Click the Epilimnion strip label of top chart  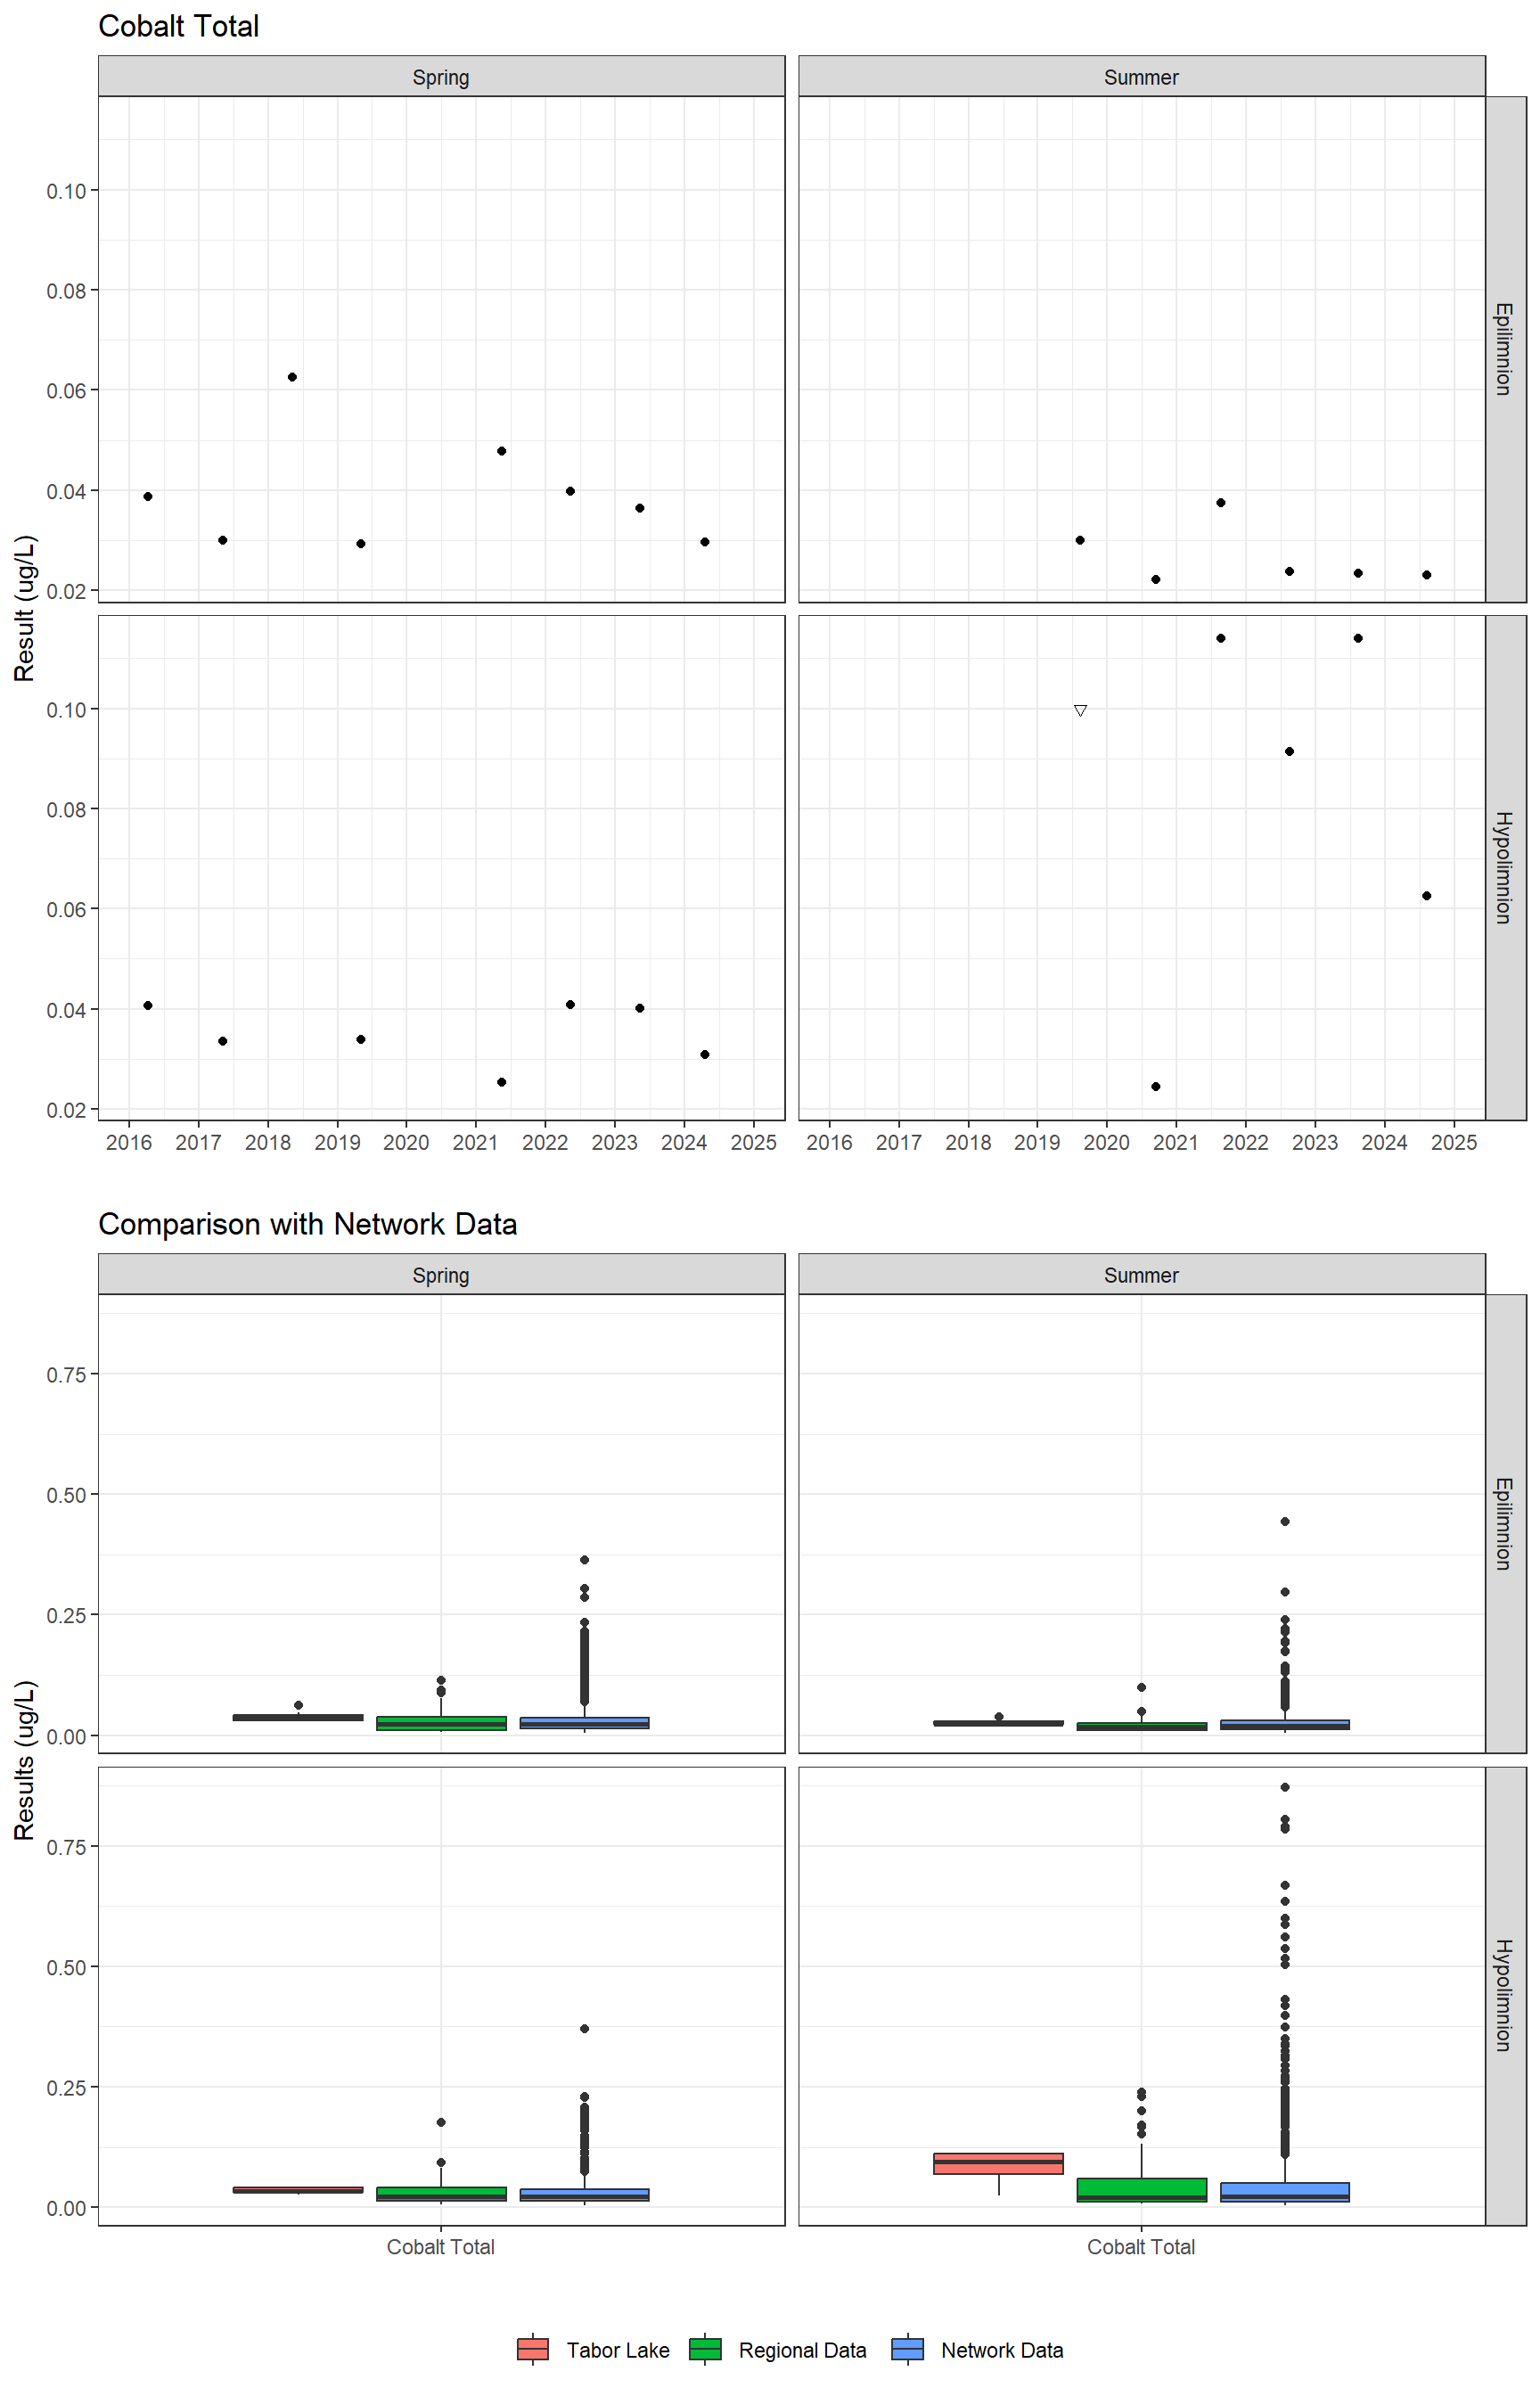pos(1504,349)
